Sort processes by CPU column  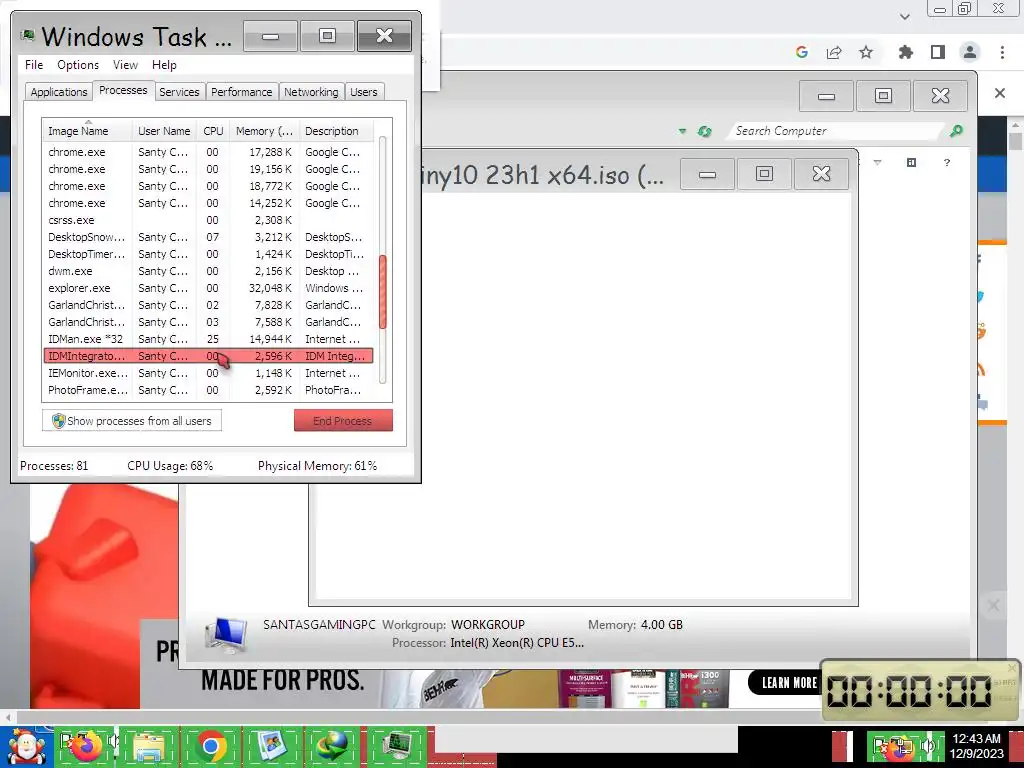[x=213, y=131]
